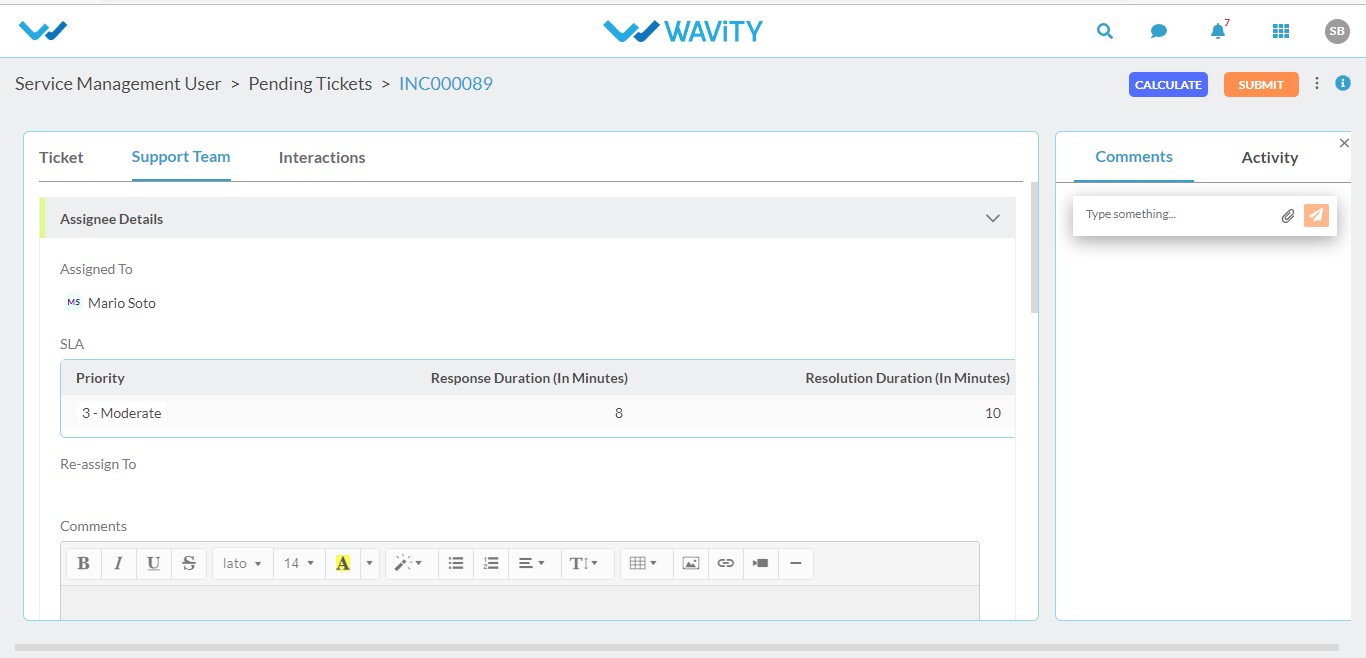Image resolution: width=1366 pixels, height=658 pixels.
Task: Click the response duration value 8
Action: click(x=619, y=413)
